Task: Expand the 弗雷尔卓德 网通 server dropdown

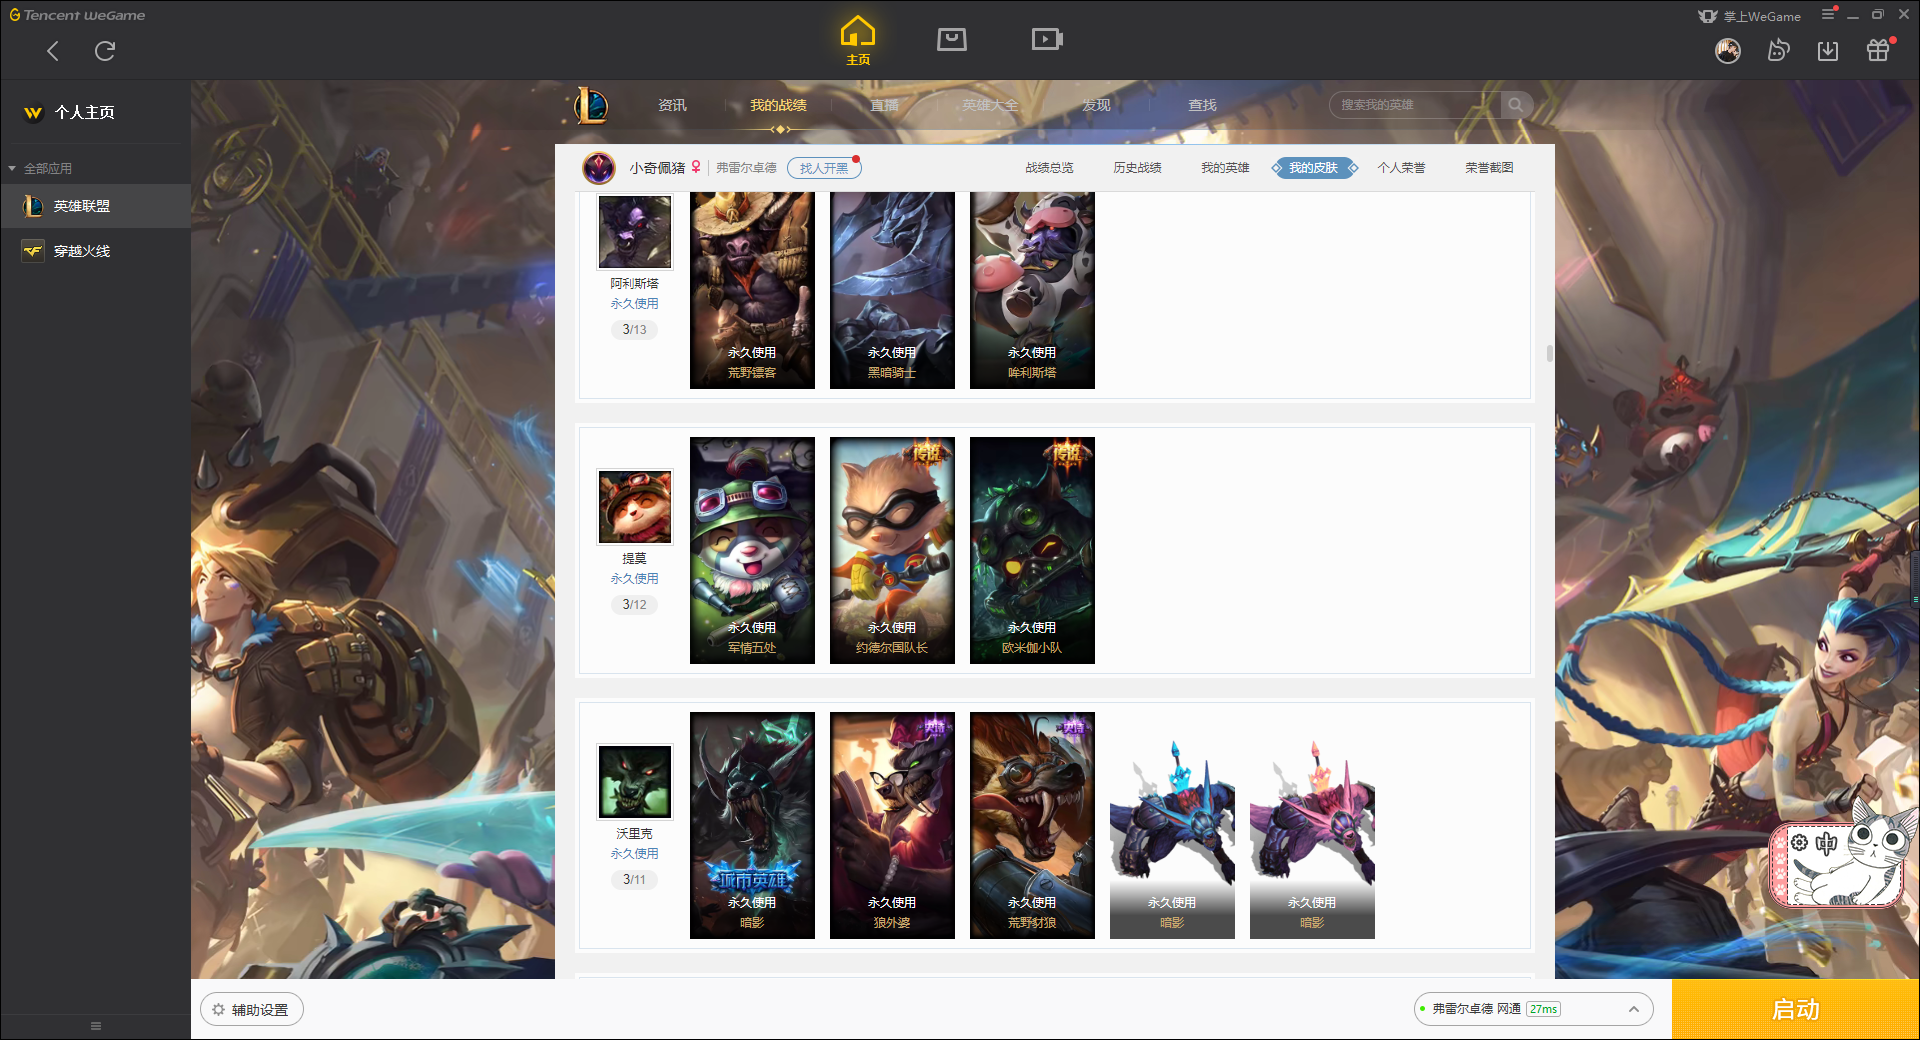Action: click(1532, 1009)
